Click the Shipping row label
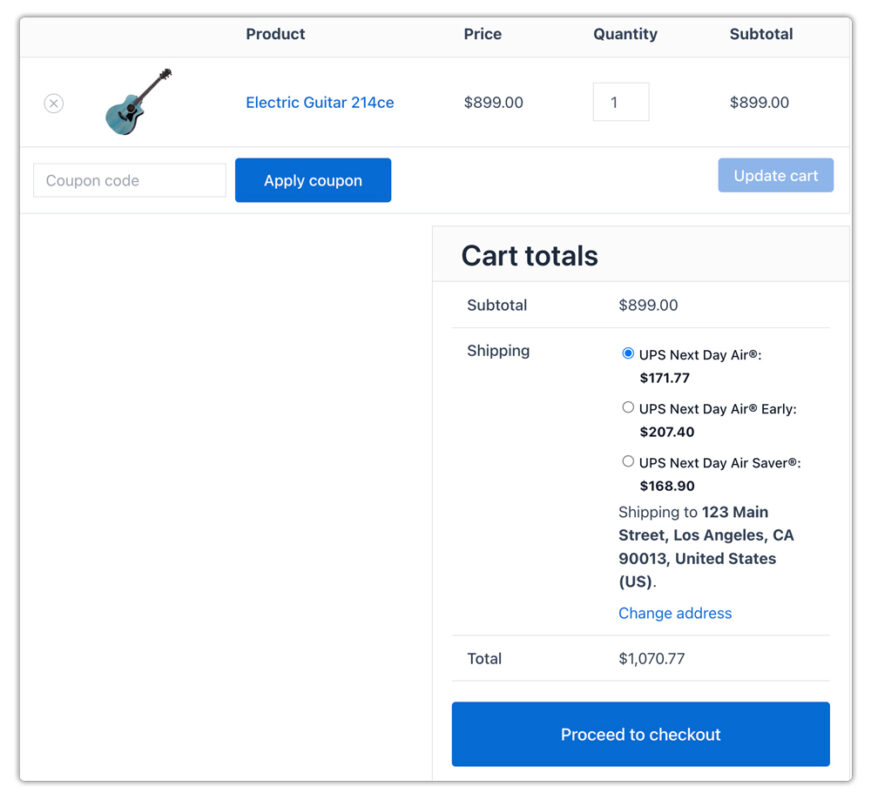The height and width of the screenshot is (800, 871). tap(498, 351)
